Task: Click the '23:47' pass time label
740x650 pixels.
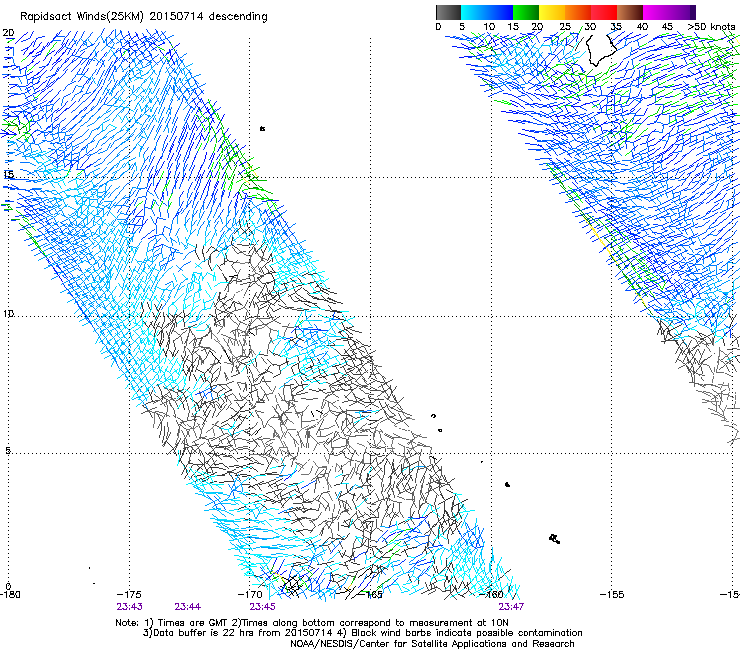Action: point(511,607)
